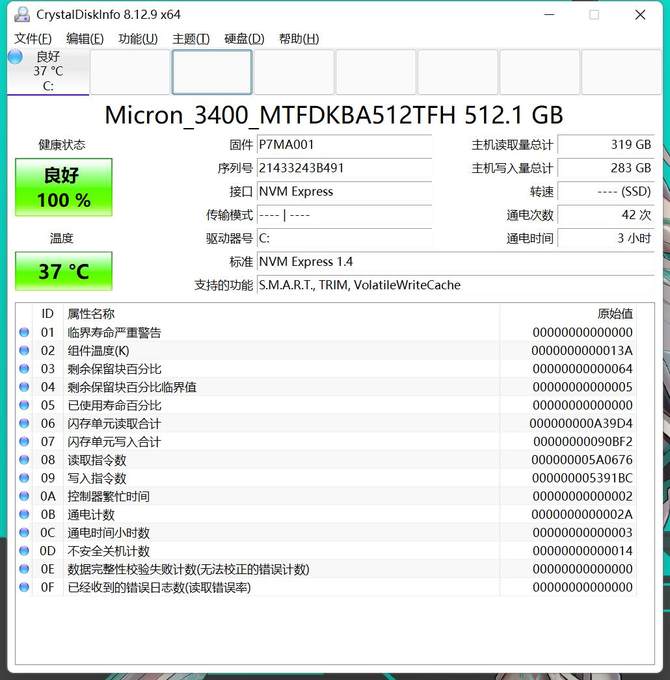Click the status orb of row 04 剩余保留块百分比临界值

tap(24, 387)
